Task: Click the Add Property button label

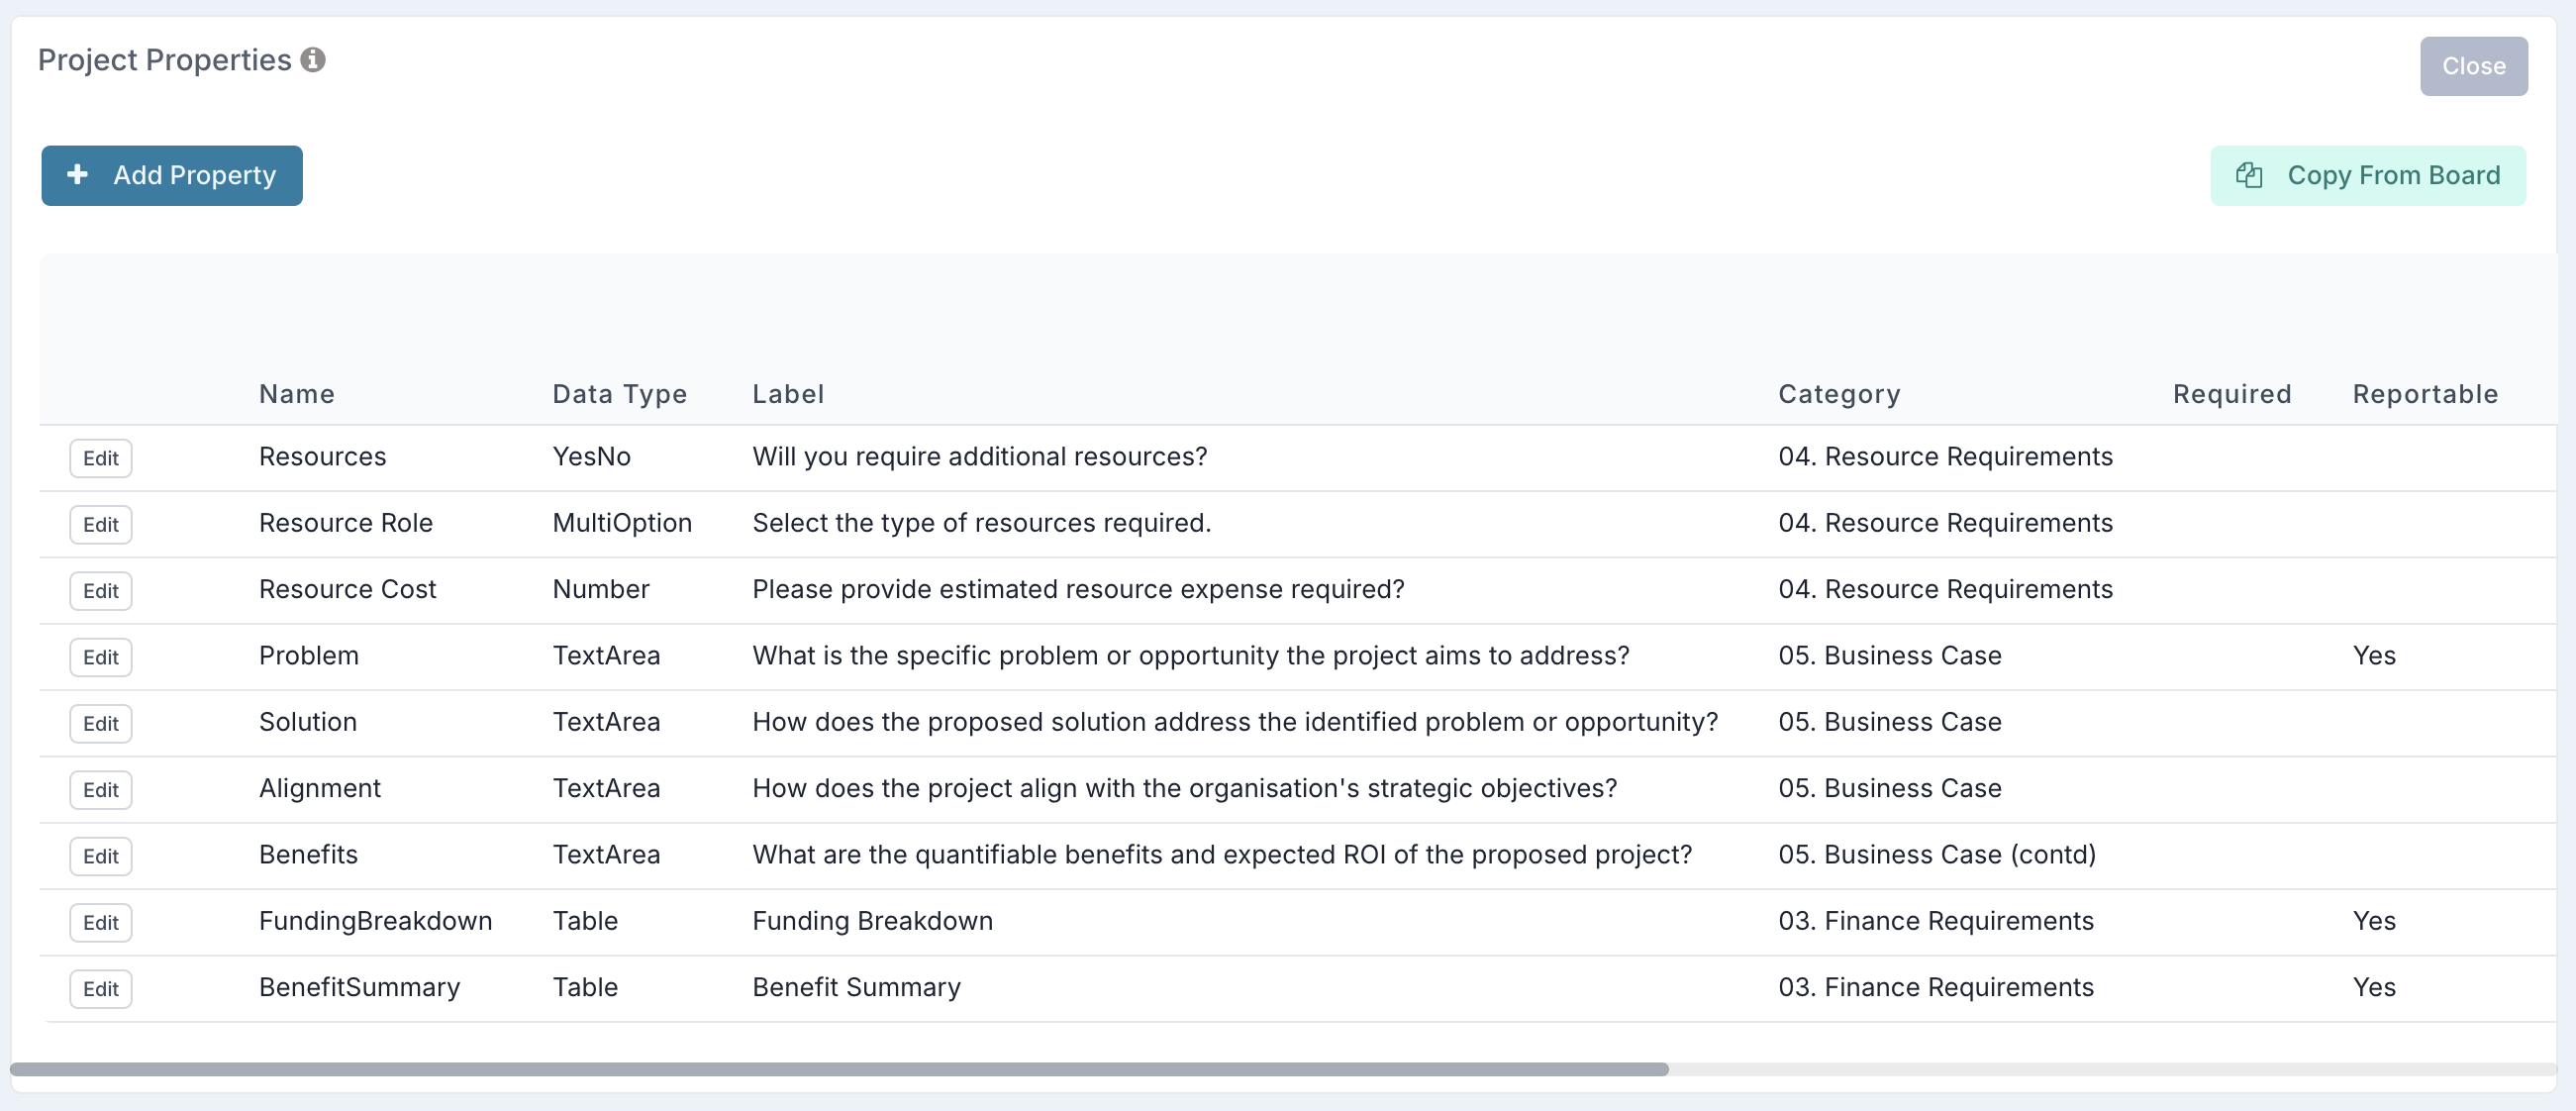Action: pos(194,175)
